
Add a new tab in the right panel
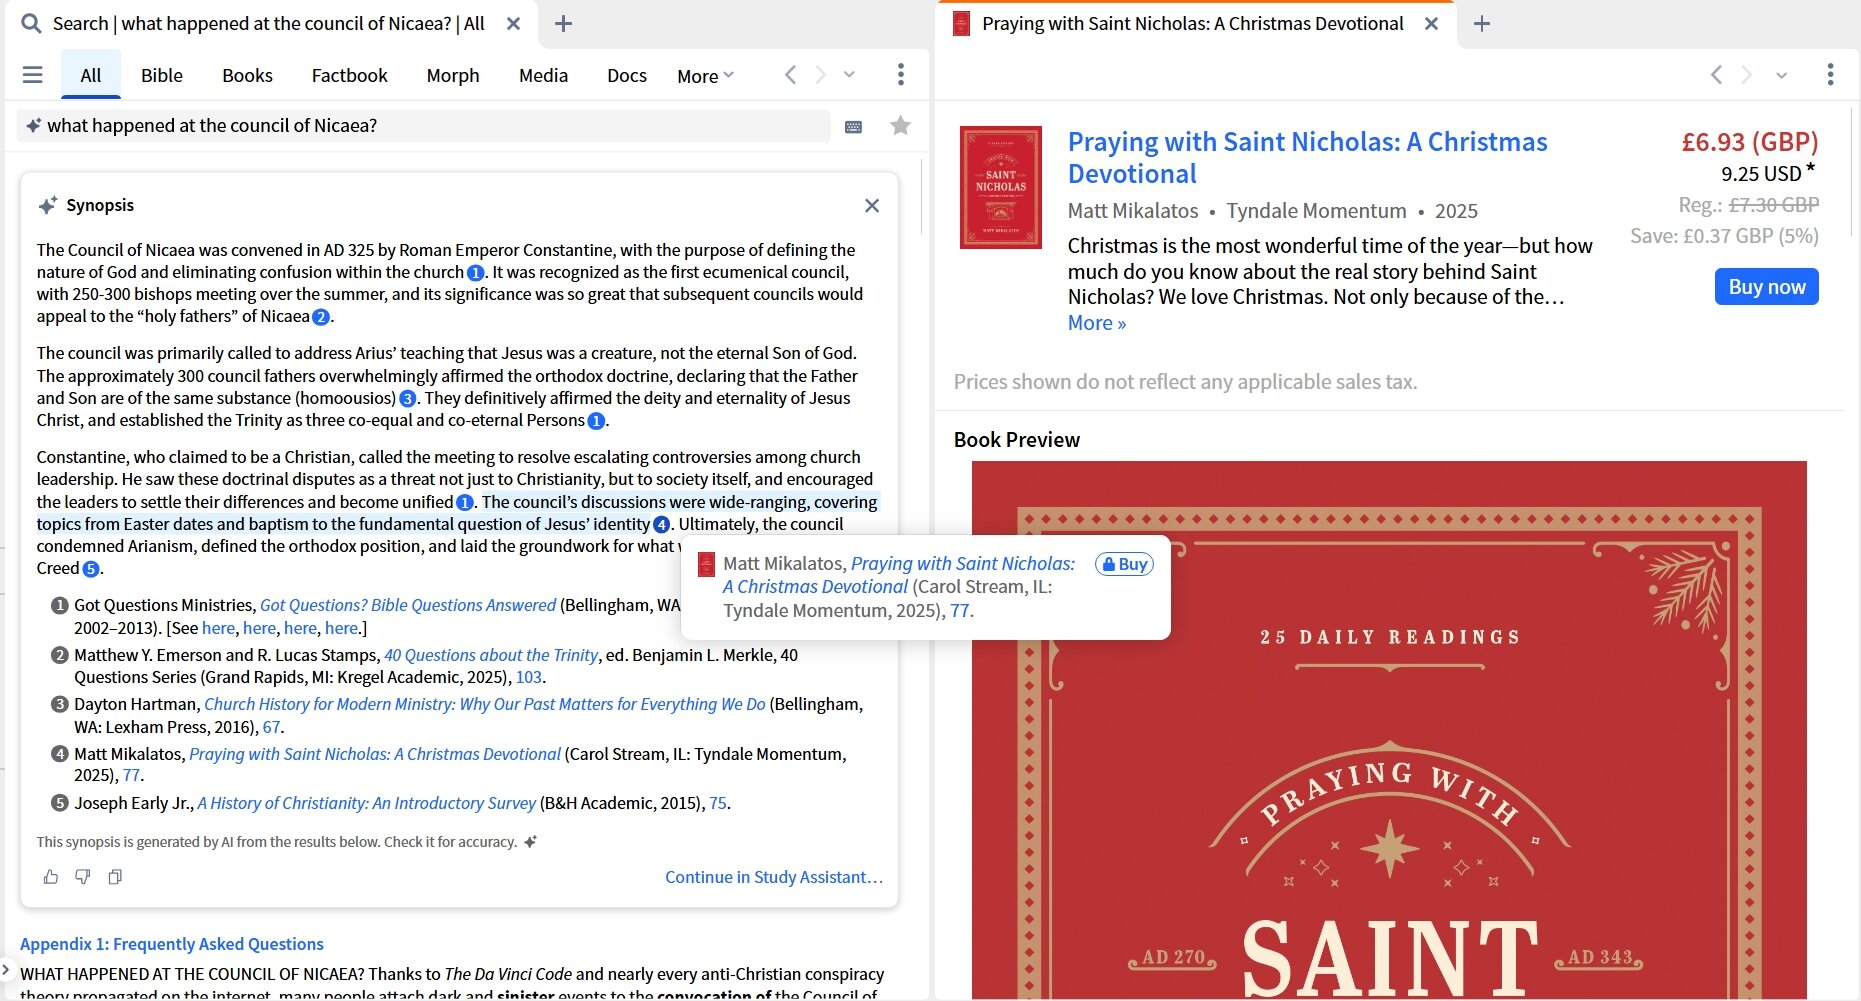pos(1482,23)
